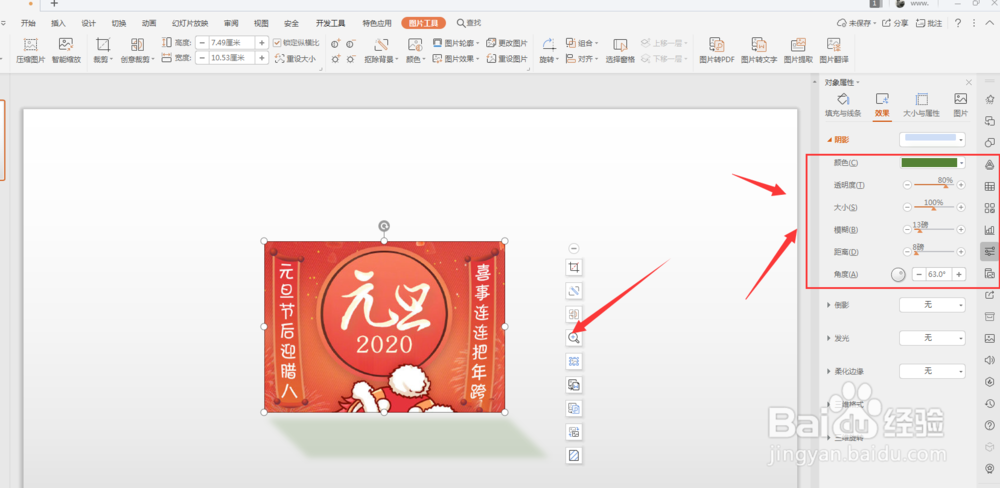
Task: Open the 动画 ribbon tab
Action: pos(149,23)
